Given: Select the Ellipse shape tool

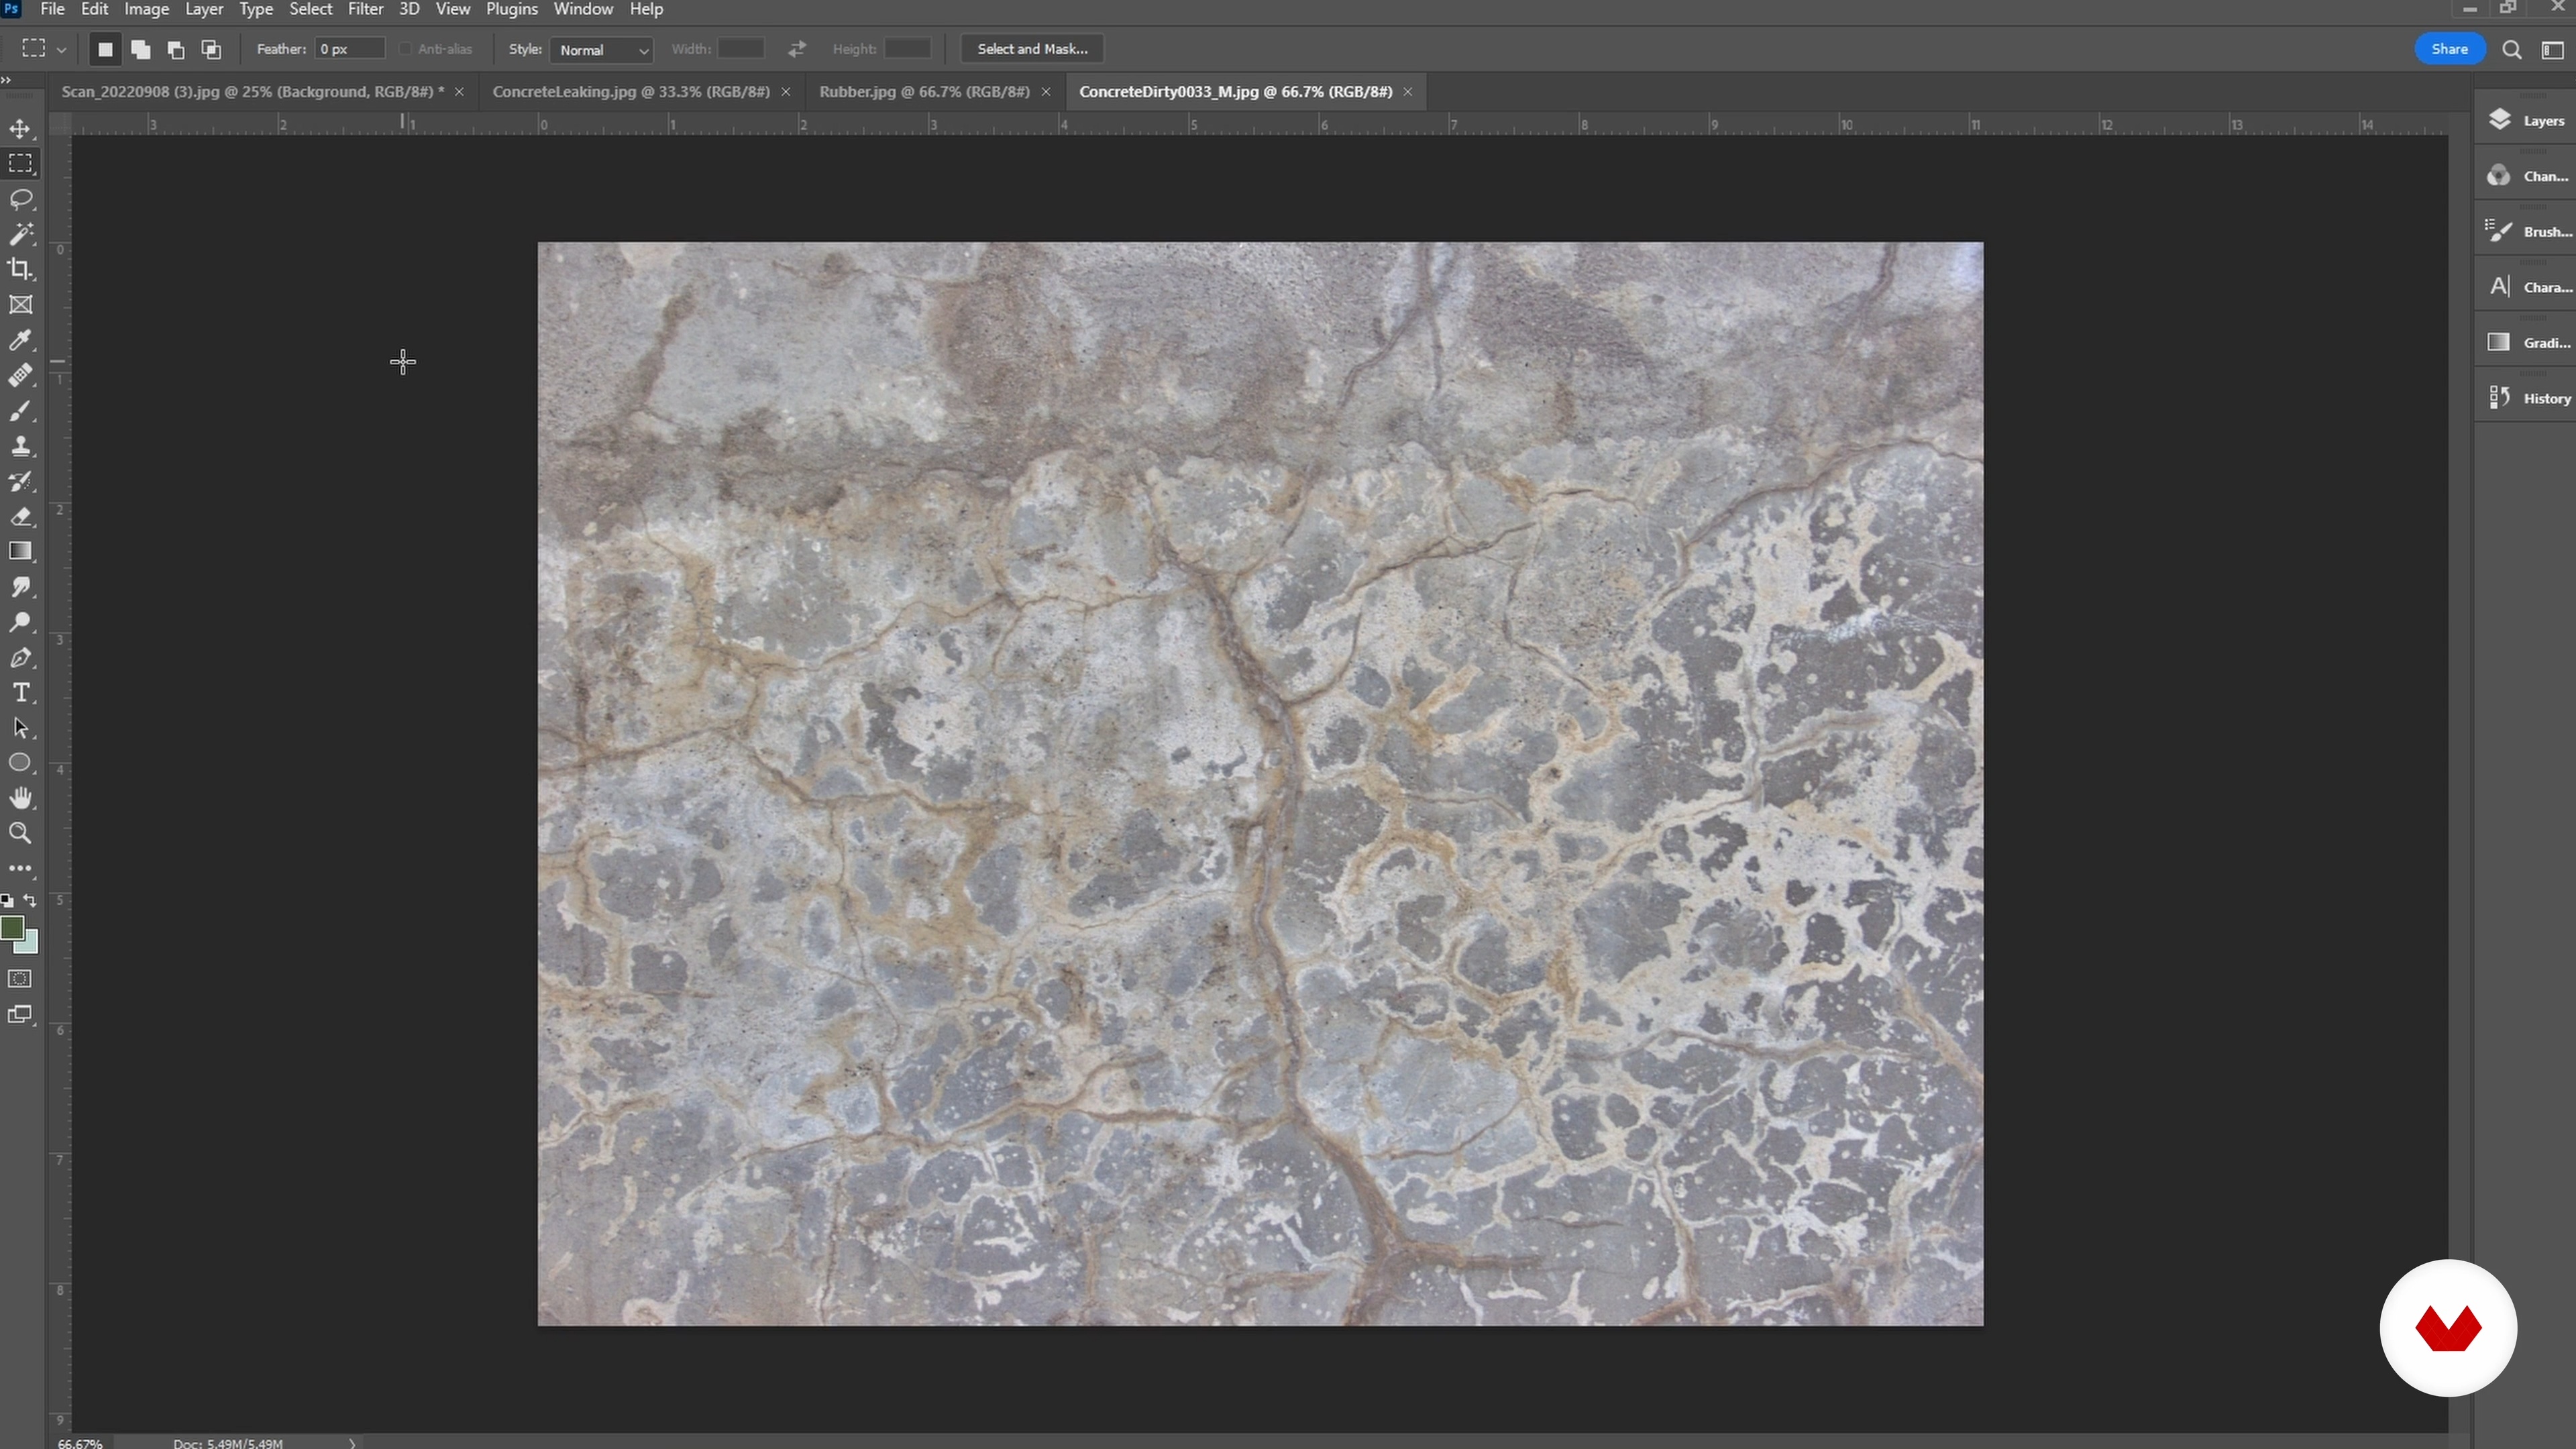Looking at the screenshot, I should 20,763.
